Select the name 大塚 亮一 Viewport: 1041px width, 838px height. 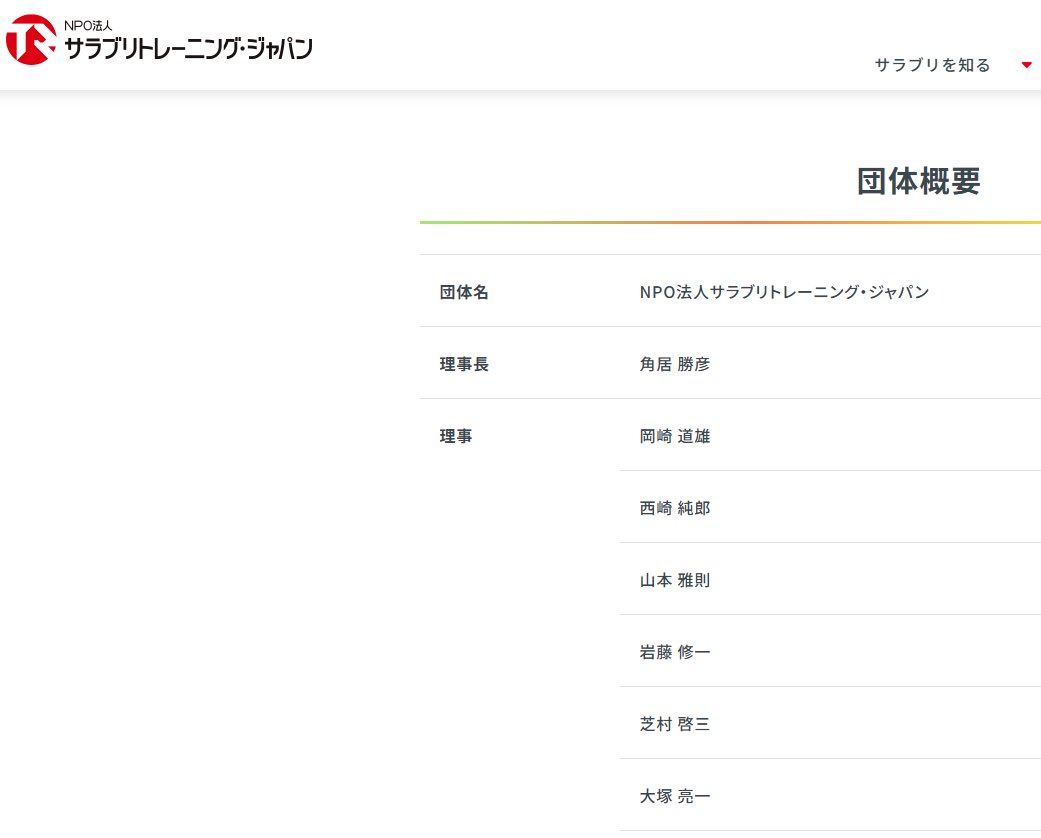point(675,796)
